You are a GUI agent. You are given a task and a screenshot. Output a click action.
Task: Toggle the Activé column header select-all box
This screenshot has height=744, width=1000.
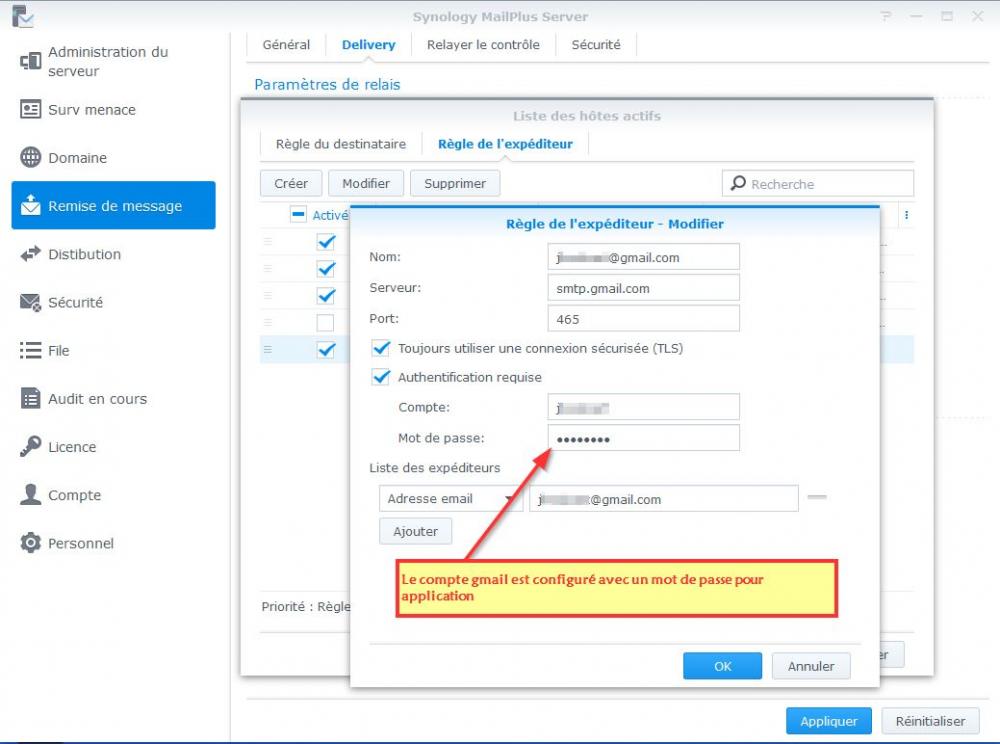coord(298,215)
